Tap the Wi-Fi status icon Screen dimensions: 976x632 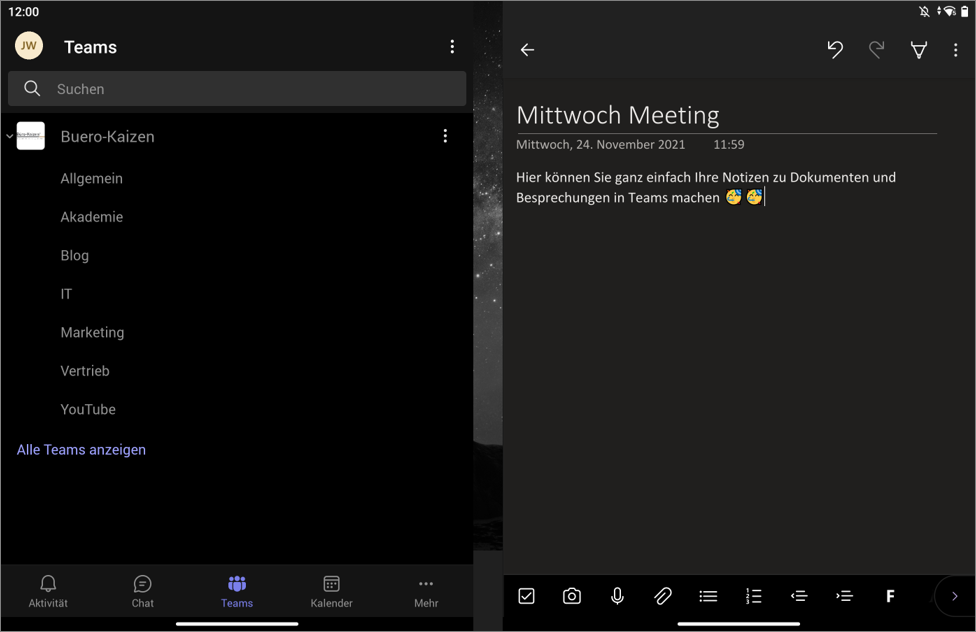click(949, 11)
